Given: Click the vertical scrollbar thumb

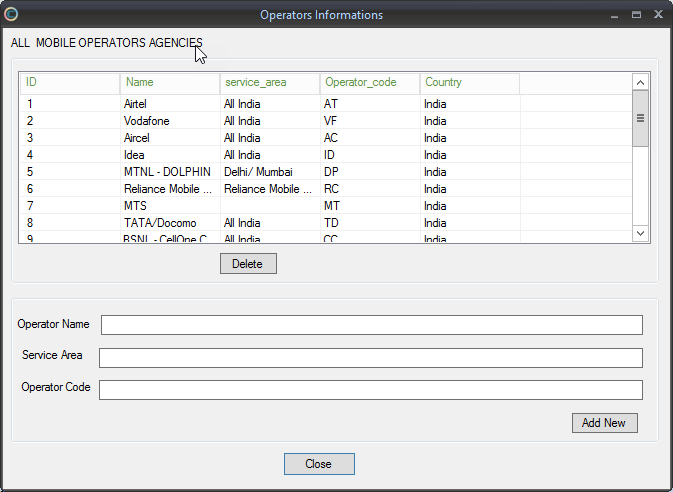Looking at the screenshot, I should click(x=640, y=118).
